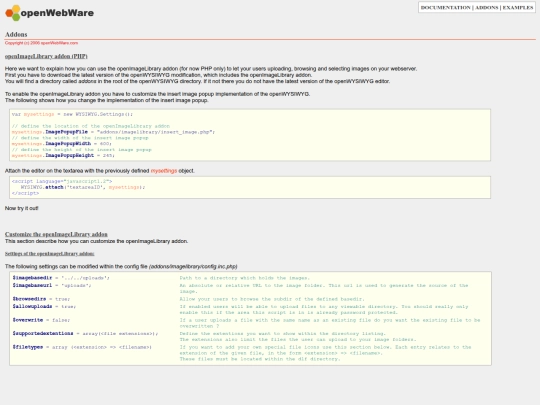540x405 pixels.
Task: Click the 'This section describe how' sentence
Action: [x=96, y=241]
